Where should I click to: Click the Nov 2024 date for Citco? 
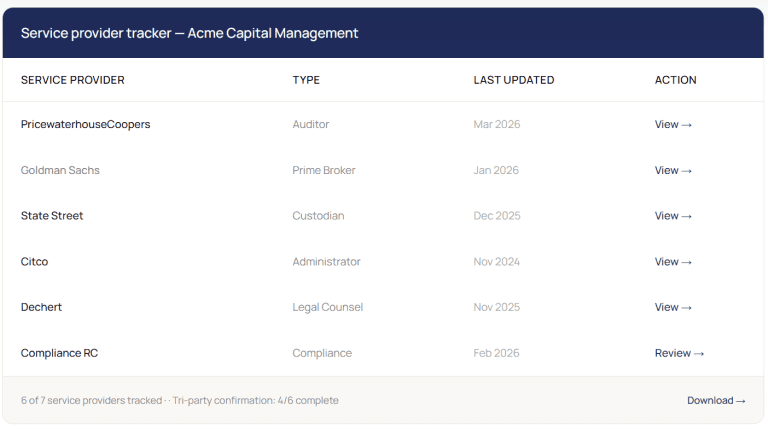pyautogui.click(x=497, y=262)
